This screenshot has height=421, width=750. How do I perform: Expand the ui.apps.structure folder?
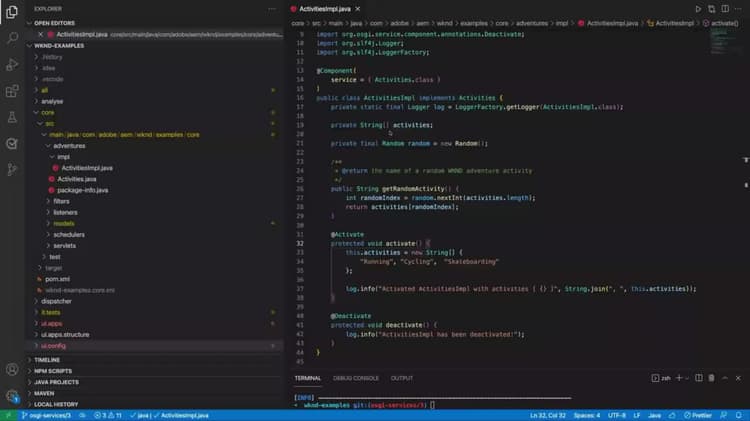[65, 334]
